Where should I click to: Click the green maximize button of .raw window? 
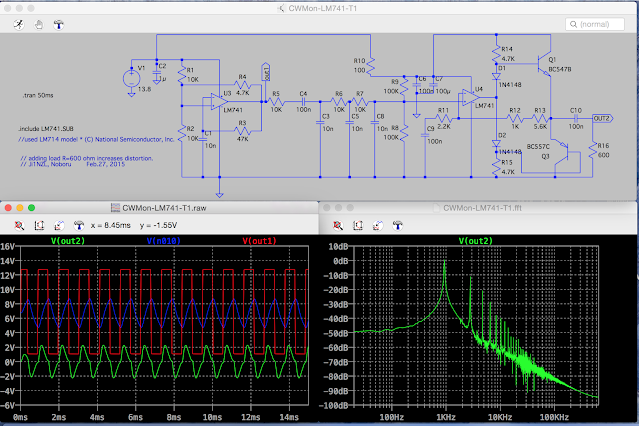pyautogui.click(x=31, y=208)
